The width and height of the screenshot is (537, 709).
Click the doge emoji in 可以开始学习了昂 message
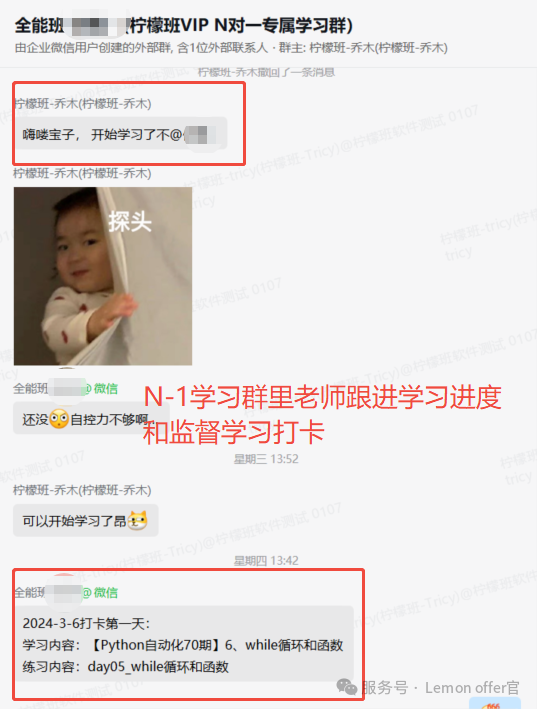point(138,520)
